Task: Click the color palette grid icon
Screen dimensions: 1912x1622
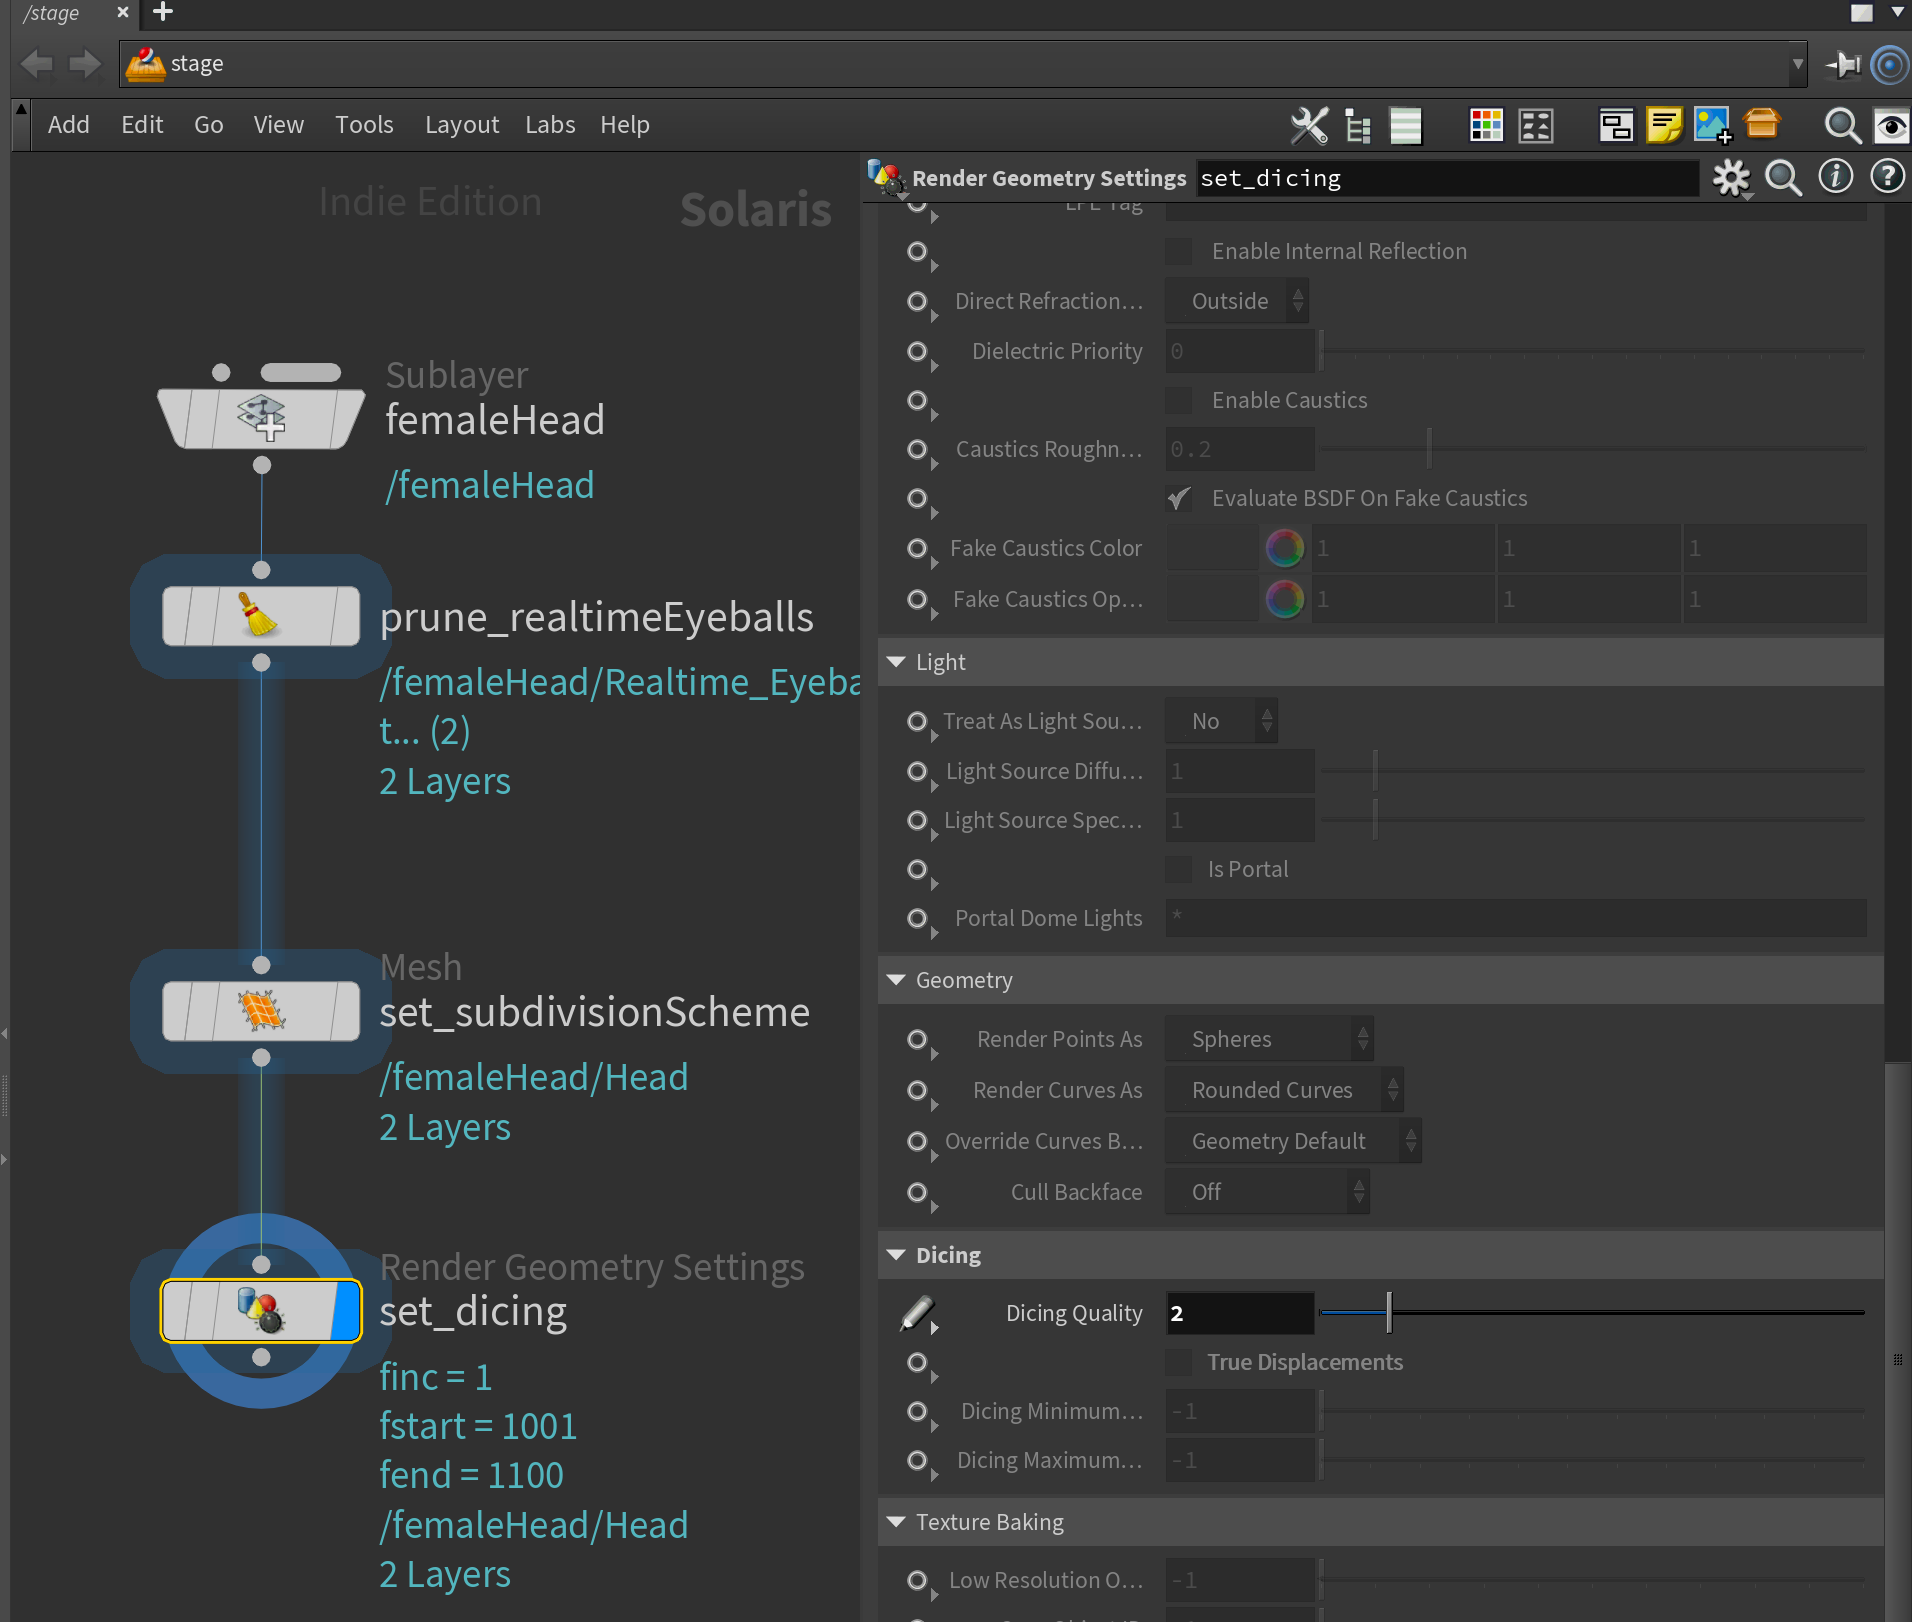Action: 1485,125
